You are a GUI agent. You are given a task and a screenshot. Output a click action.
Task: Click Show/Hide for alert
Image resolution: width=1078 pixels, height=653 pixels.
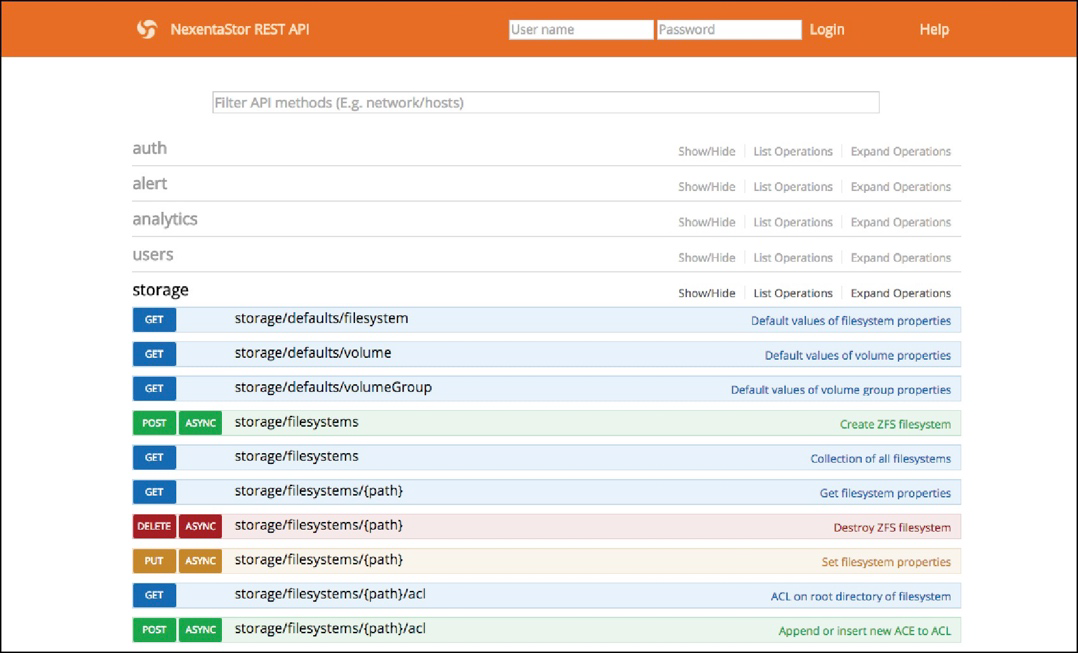(x=707, y=187)
